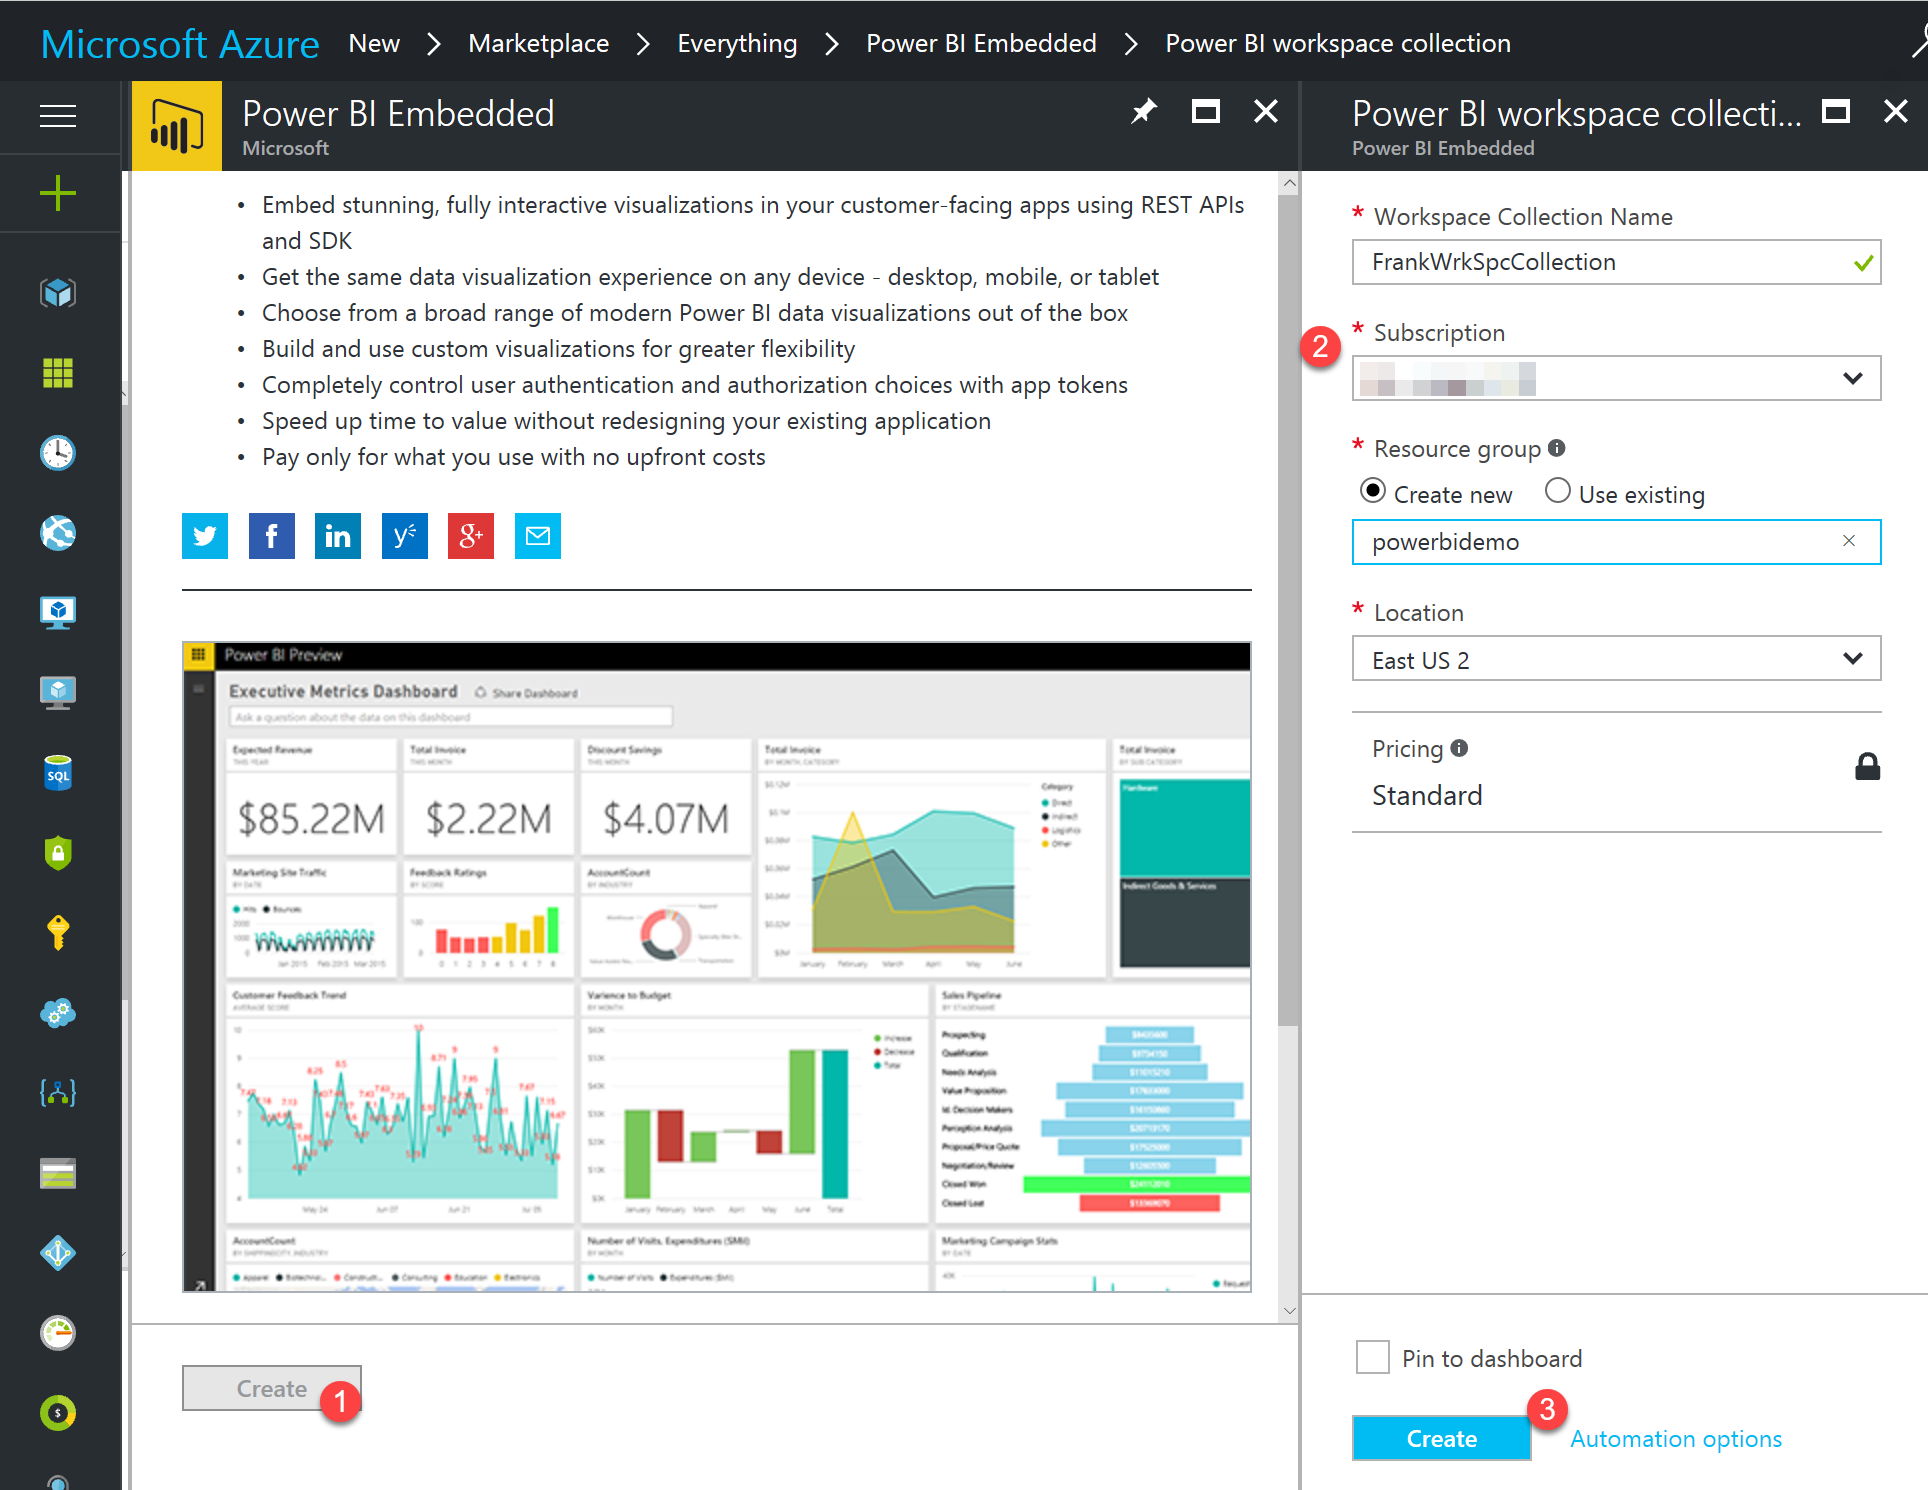
Task: Open the Resource groups cube icon in sidebar
Action: pos(58,293)
